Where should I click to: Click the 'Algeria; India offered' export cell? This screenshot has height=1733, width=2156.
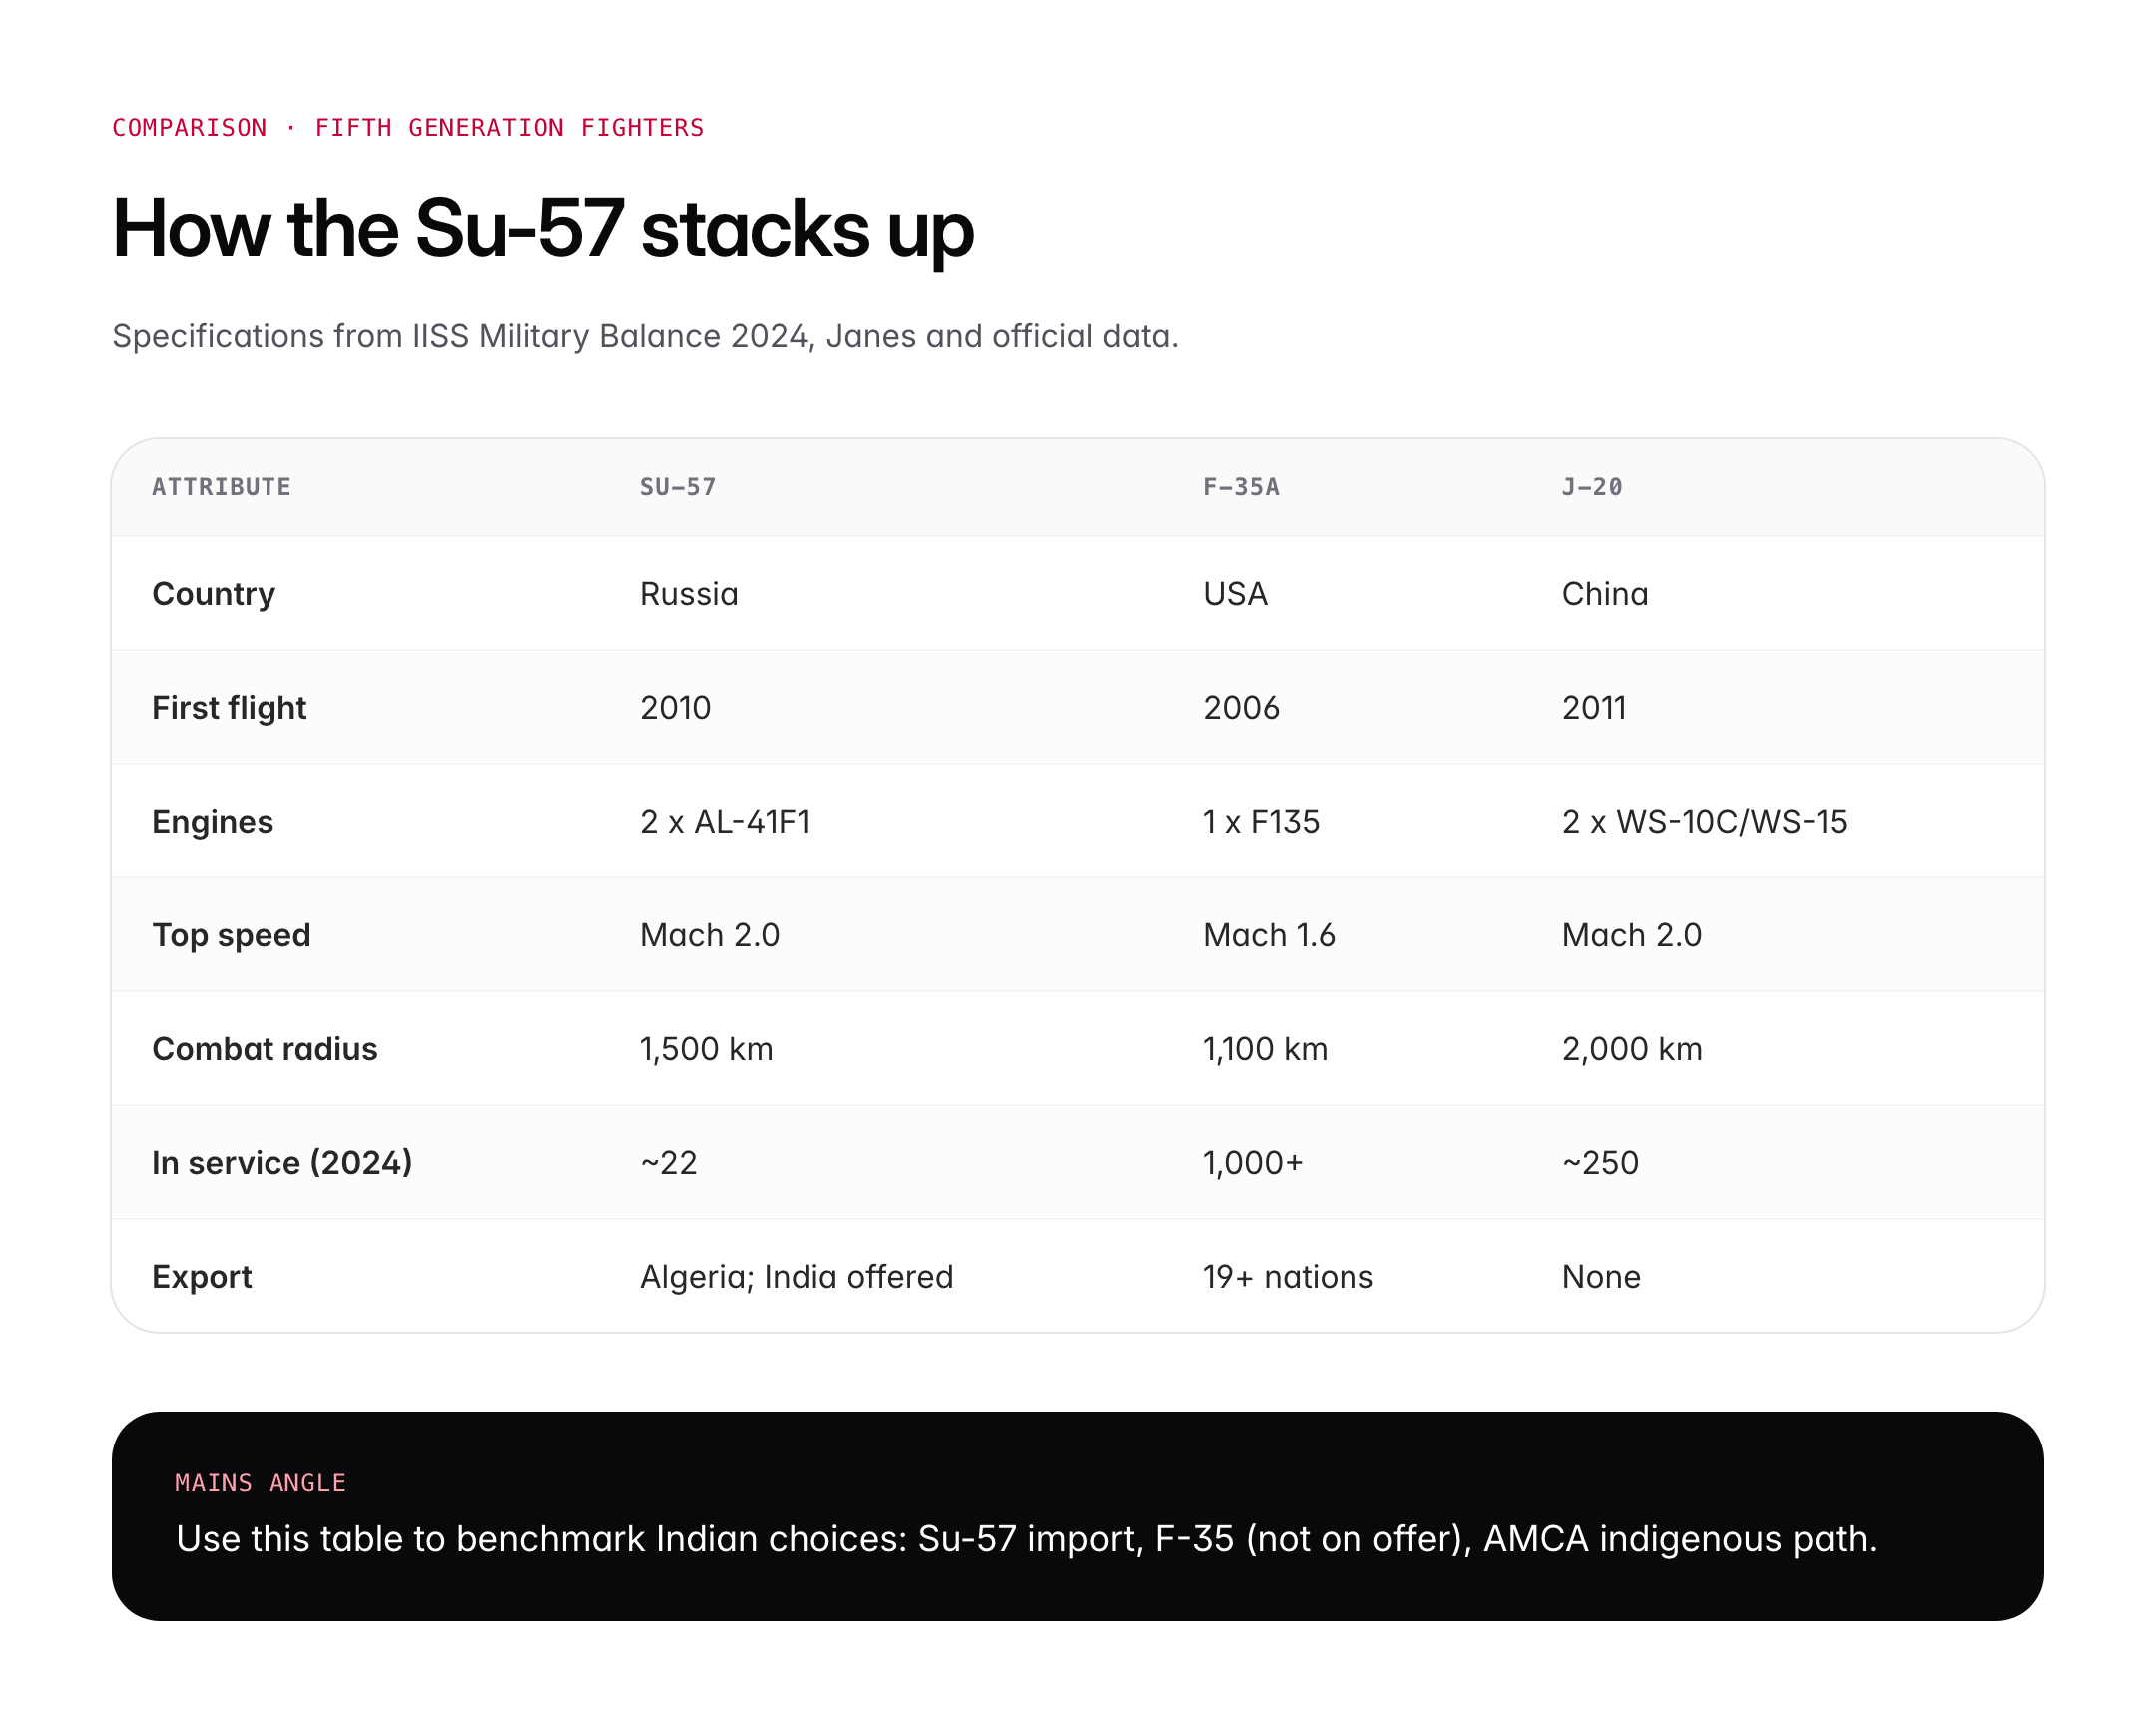796,1277
